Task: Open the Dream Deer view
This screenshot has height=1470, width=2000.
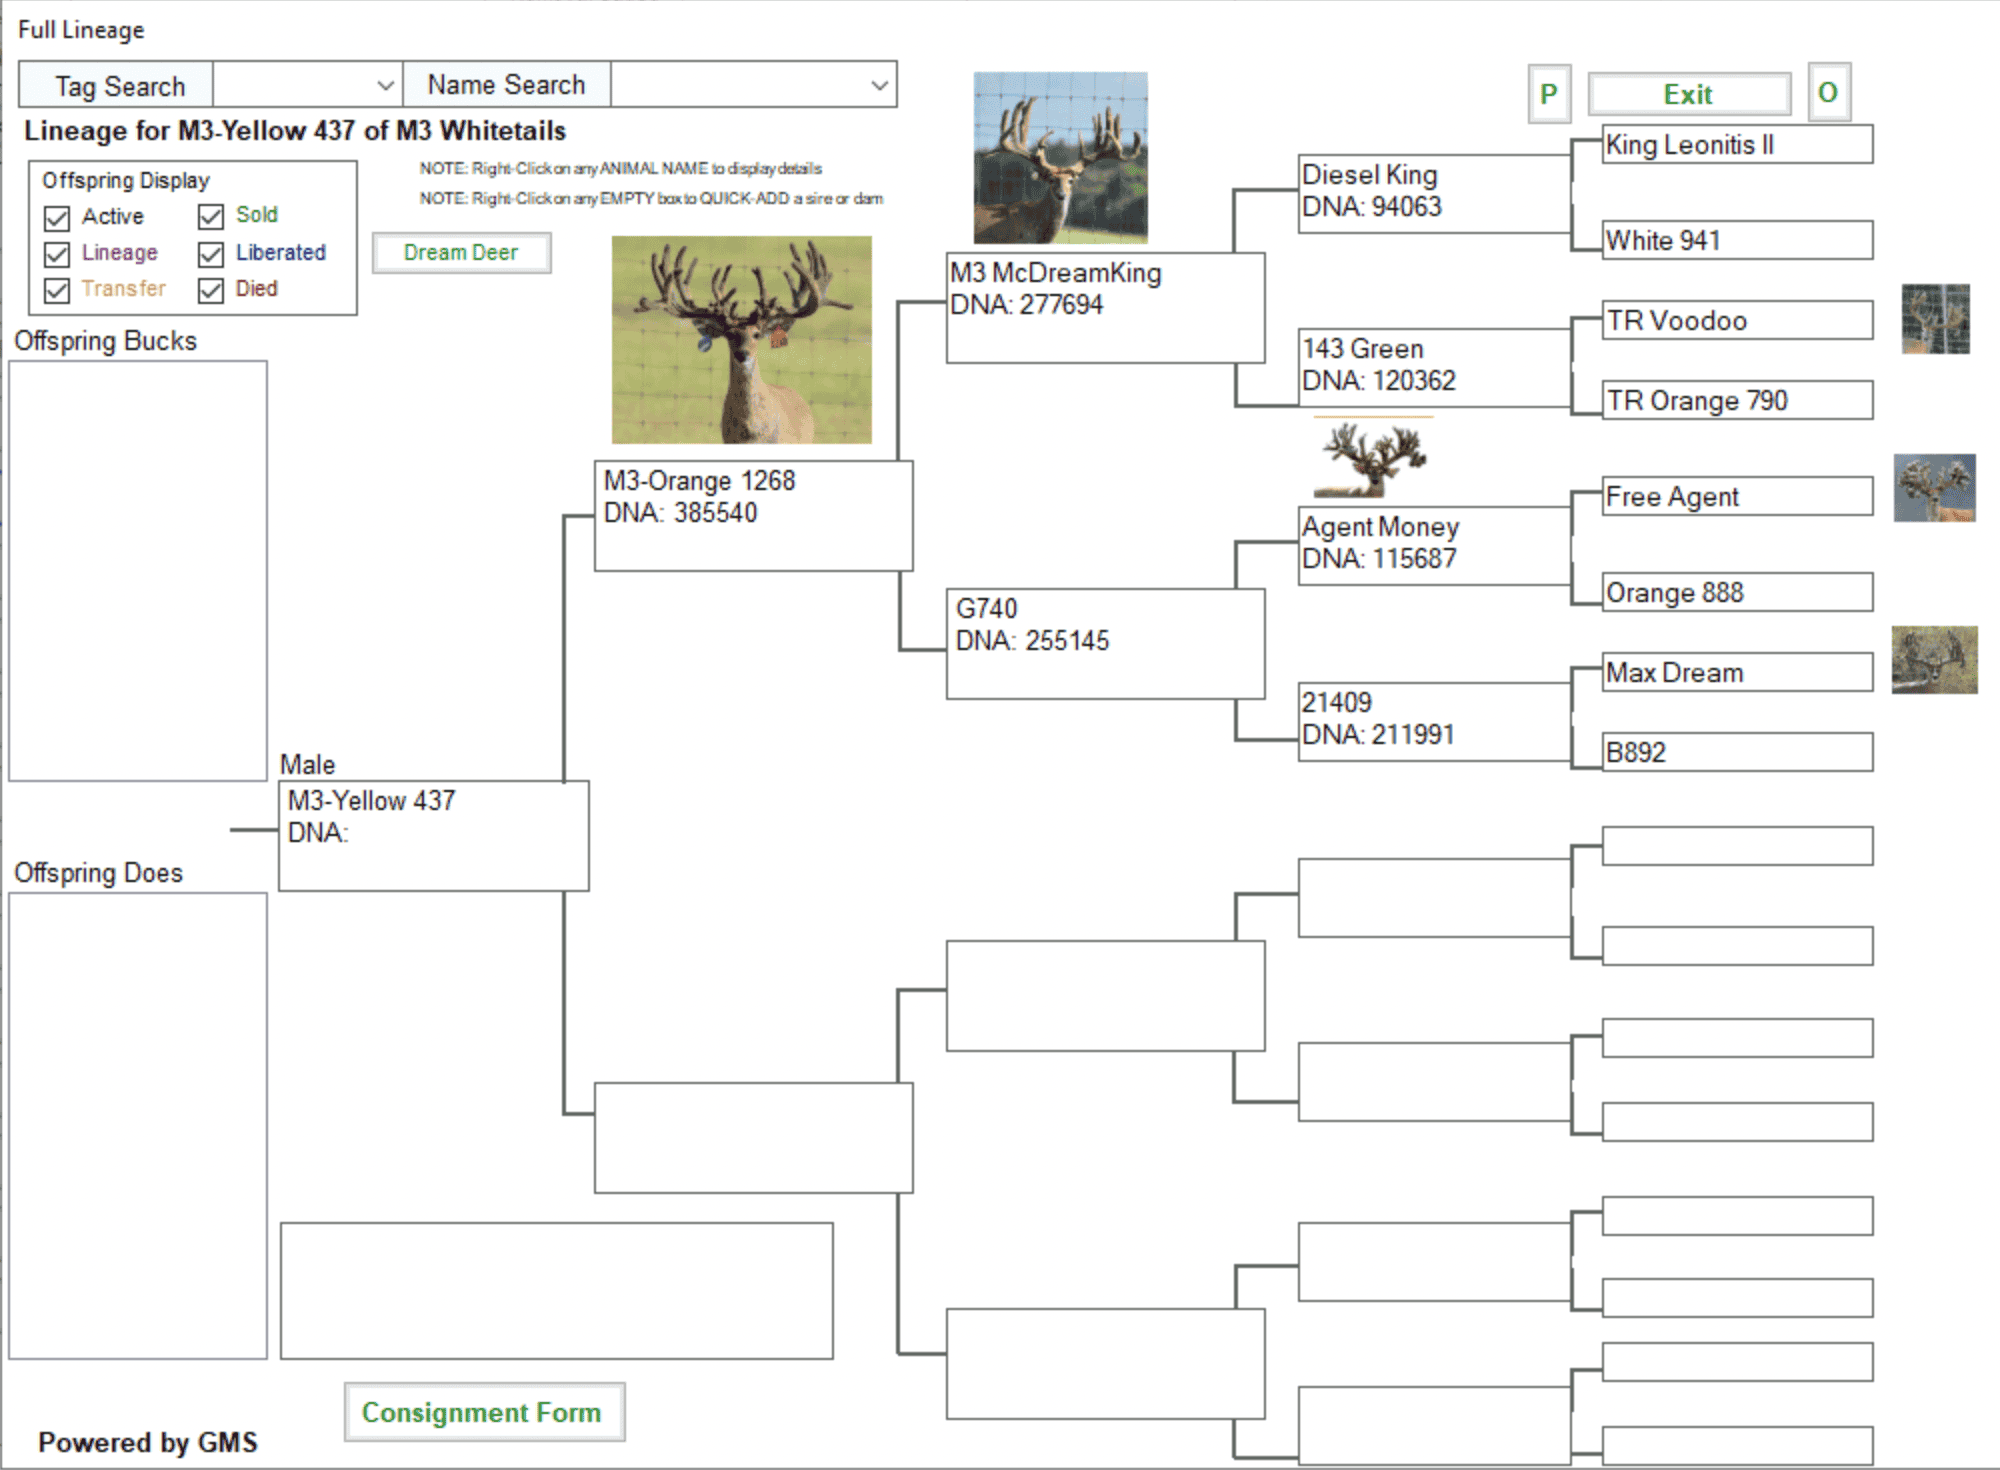Action: coord(461,252)
